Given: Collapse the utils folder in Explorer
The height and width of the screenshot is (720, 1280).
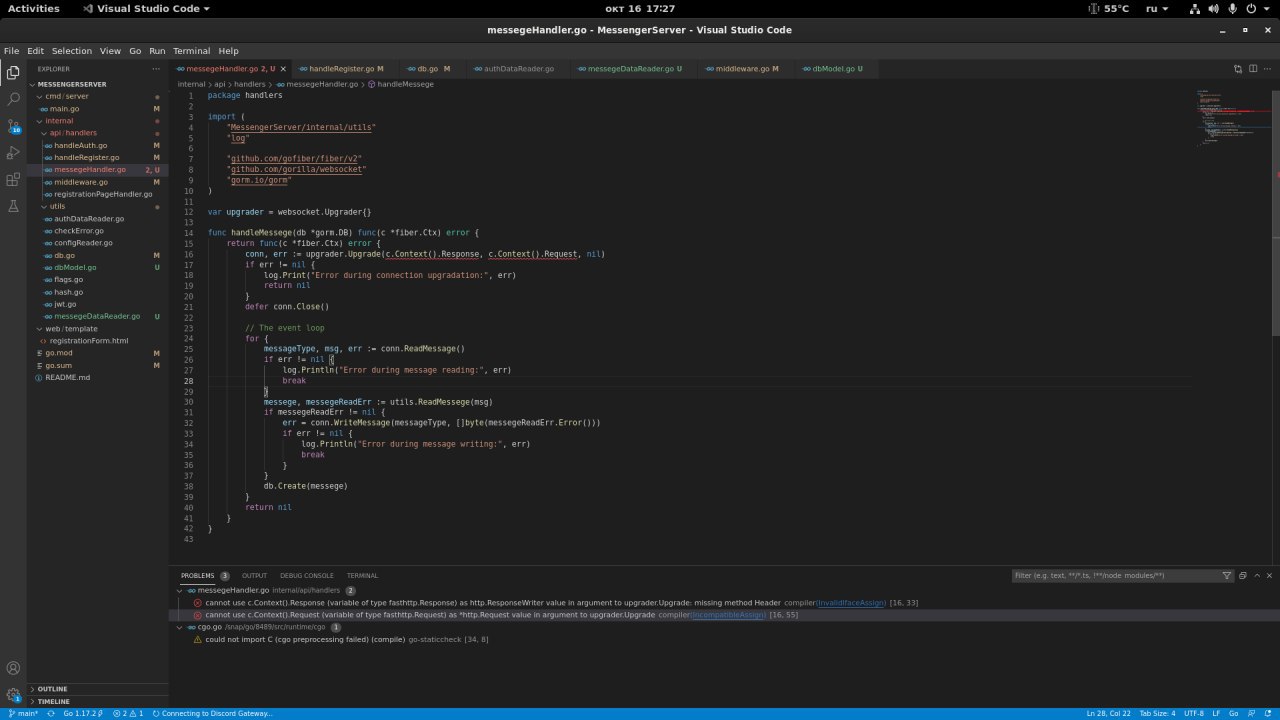Looking at the screenshot, I should click(57, 206).
